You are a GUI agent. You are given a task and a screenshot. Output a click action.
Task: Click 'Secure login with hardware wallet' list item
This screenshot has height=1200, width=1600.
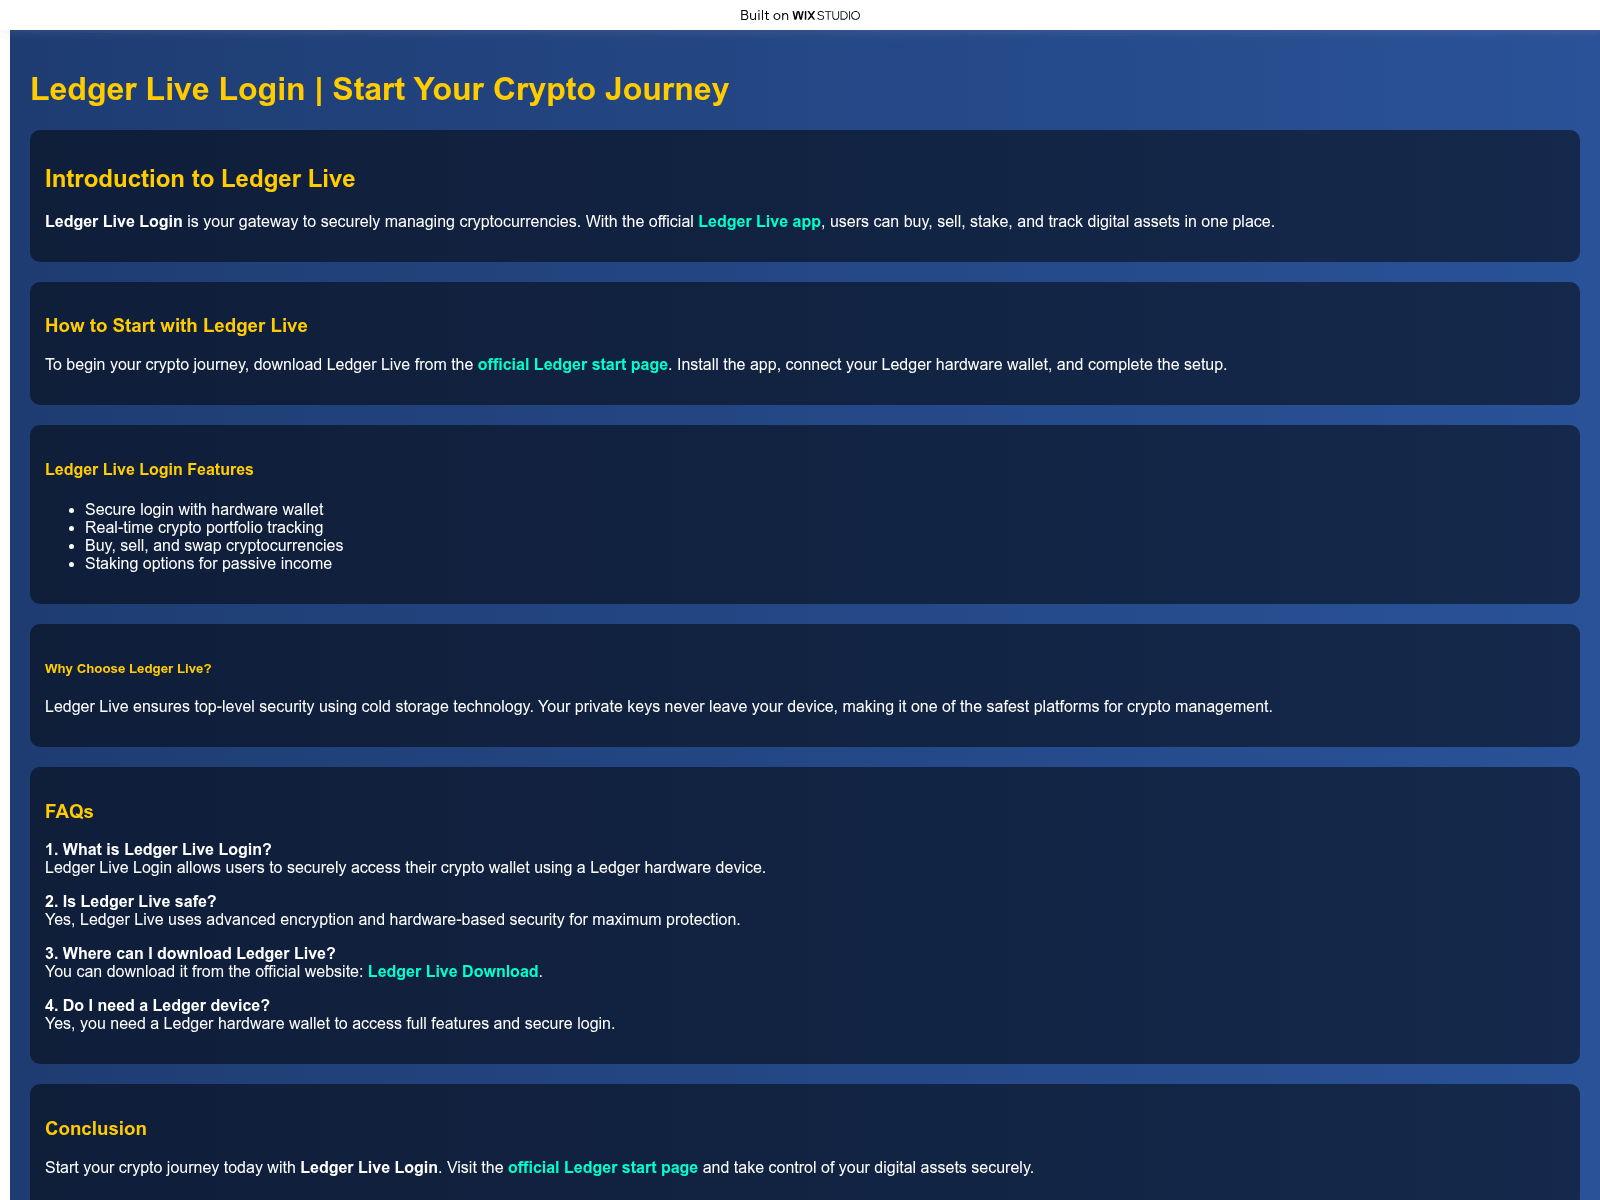[204, 510]
